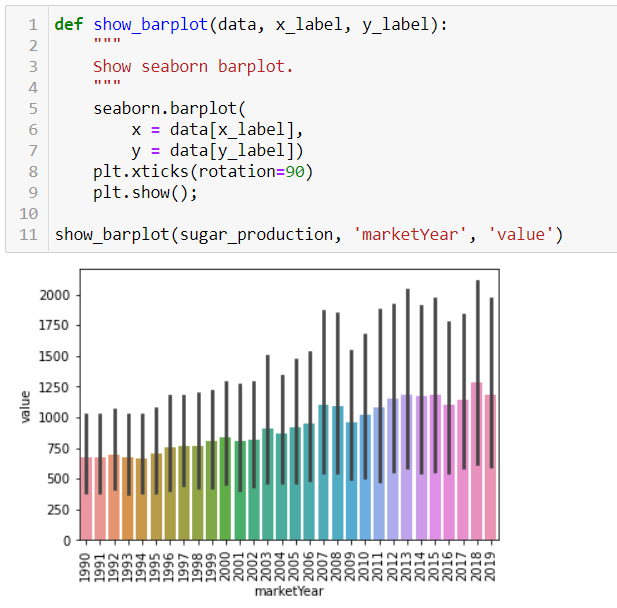
Task: Click the y-axis tick label 0
Action: pos(67,541)
